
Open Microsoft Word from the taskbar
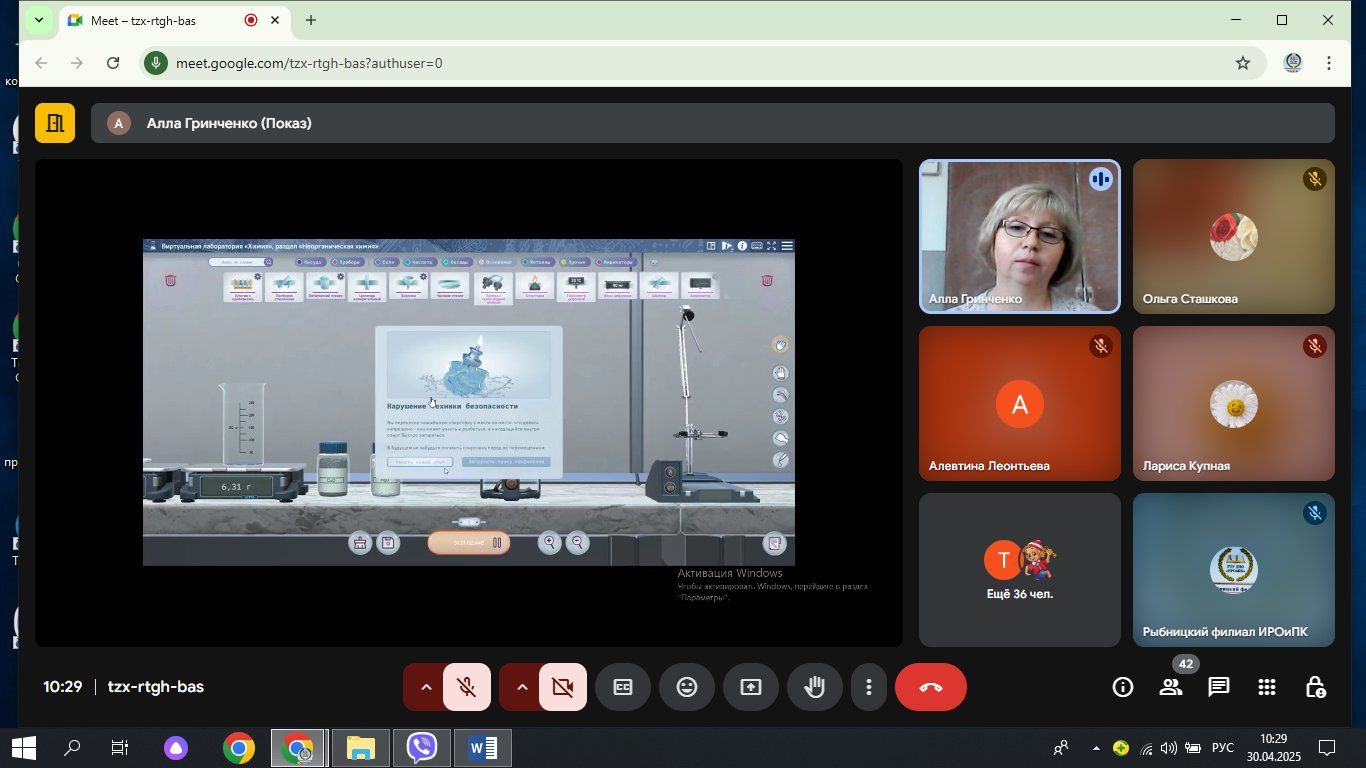(483, 747)
